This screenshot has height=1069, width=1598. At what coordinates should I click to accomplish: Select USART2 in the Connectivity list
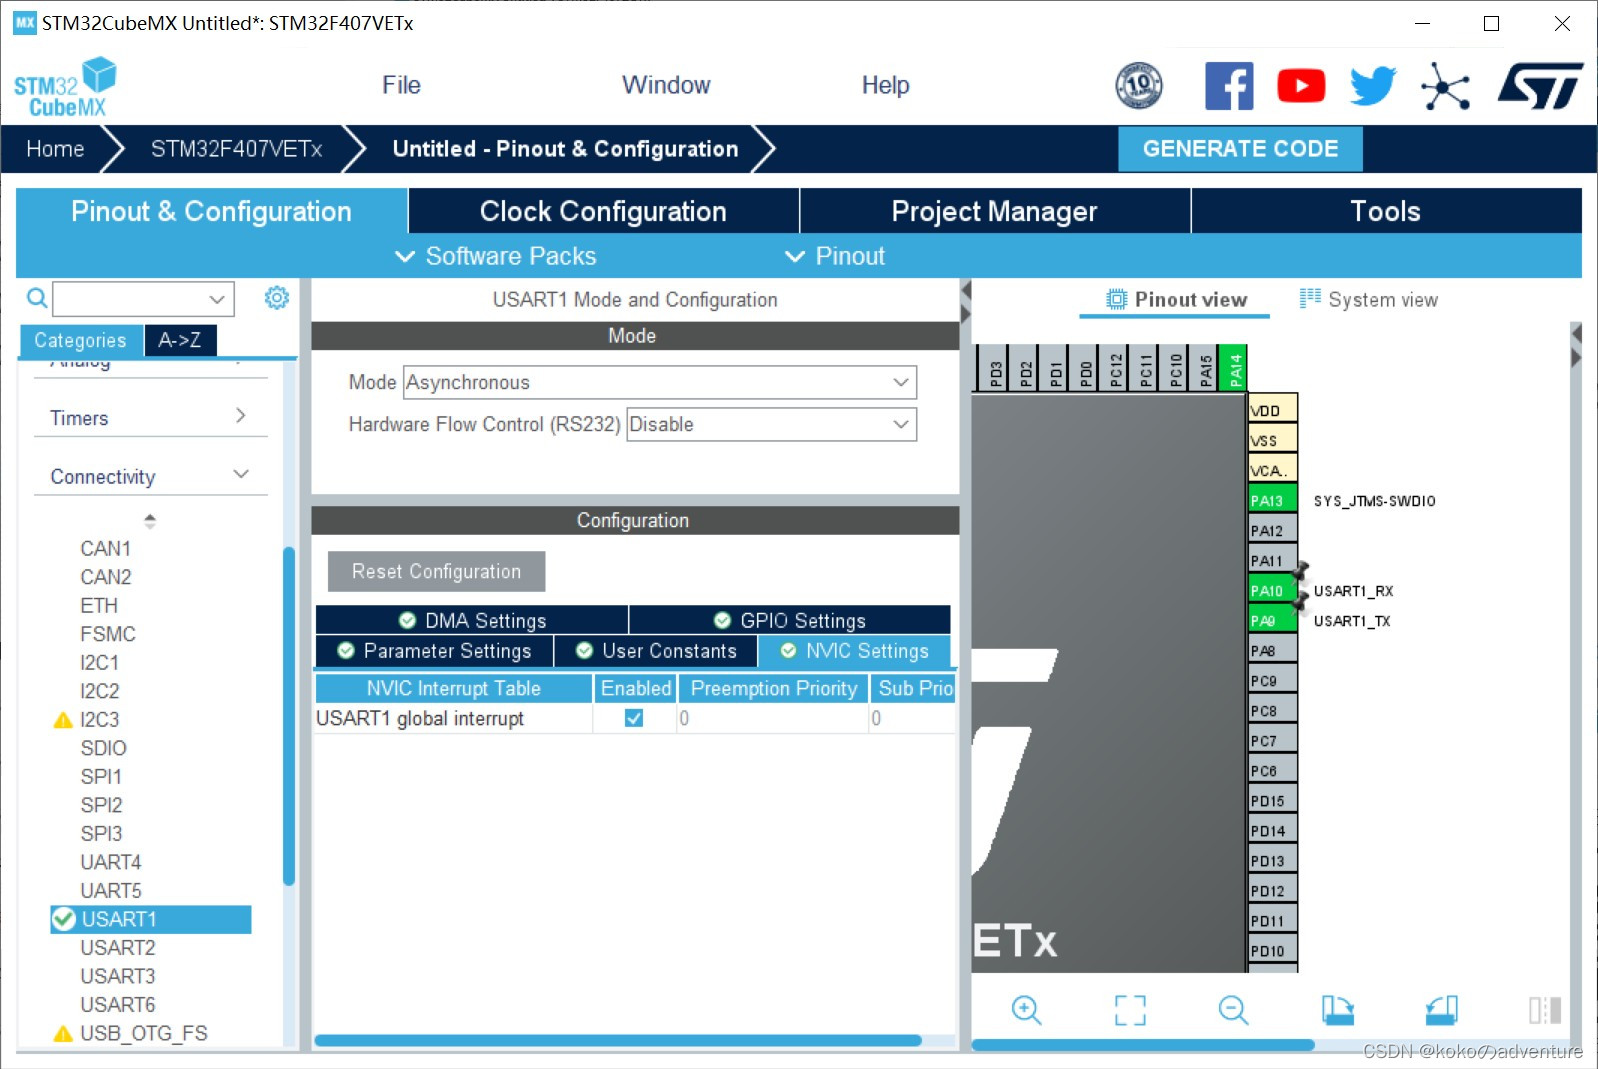click(118, 947)
